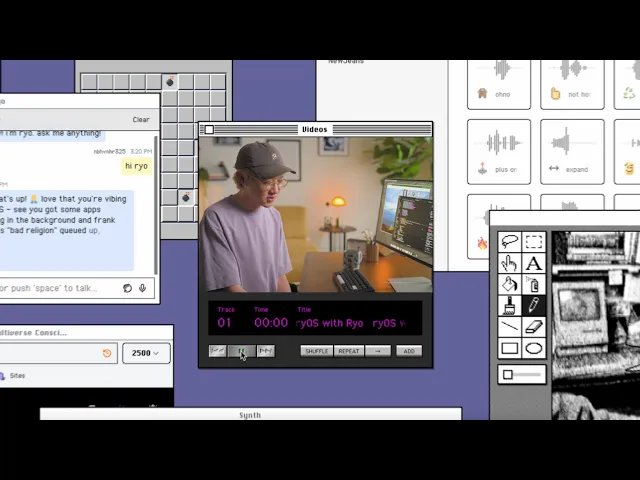The height and width of the screenshot is (480, 640).
Task: Select the Lasso tool in Paint
Action: [x=509, y=242]
